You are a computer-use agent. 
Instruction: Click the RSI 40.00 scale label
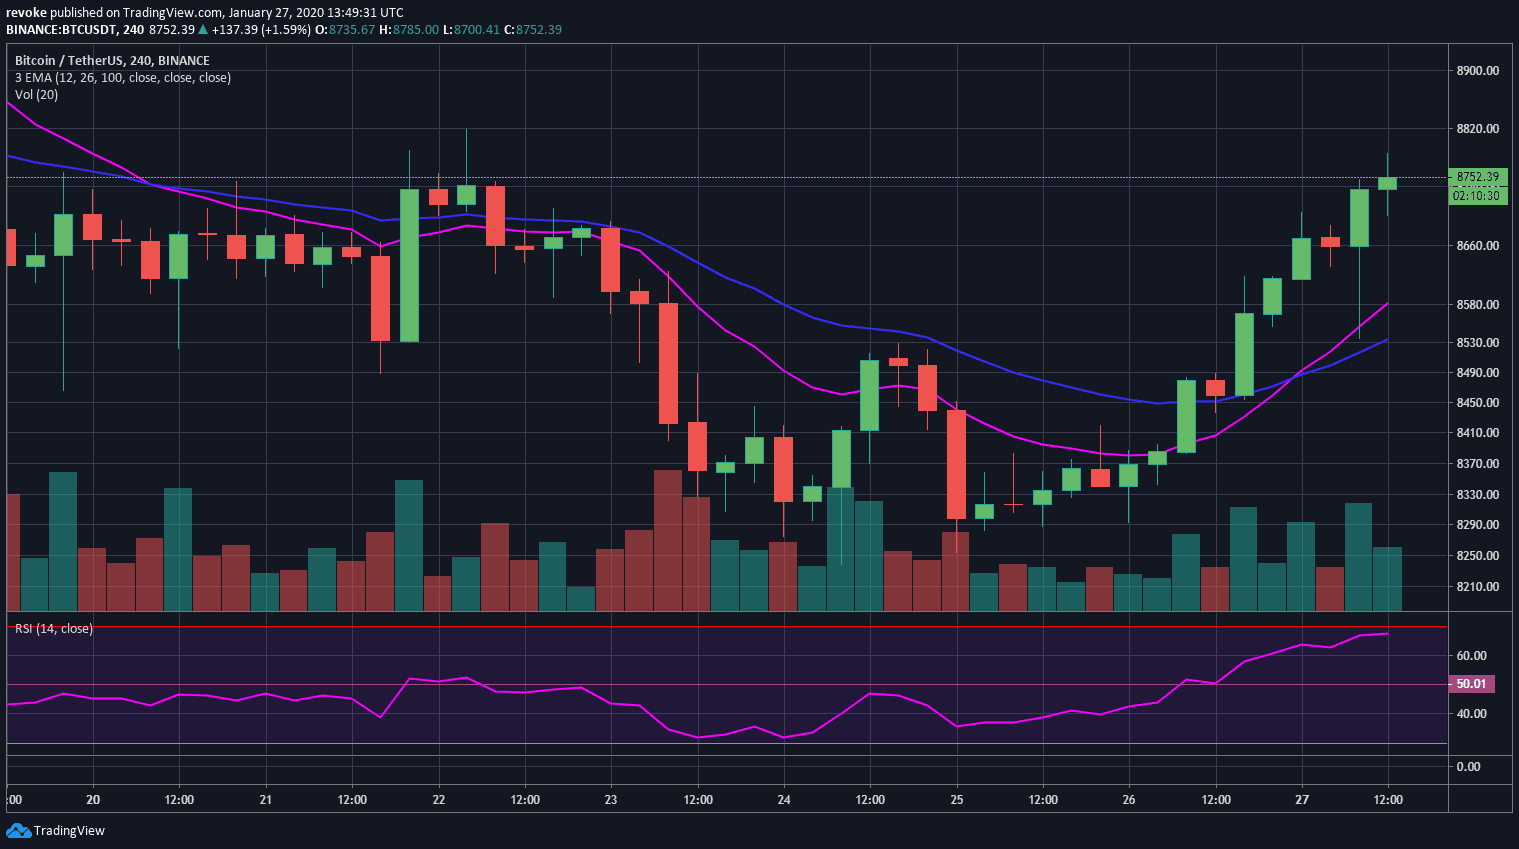tap(1470, 714)
